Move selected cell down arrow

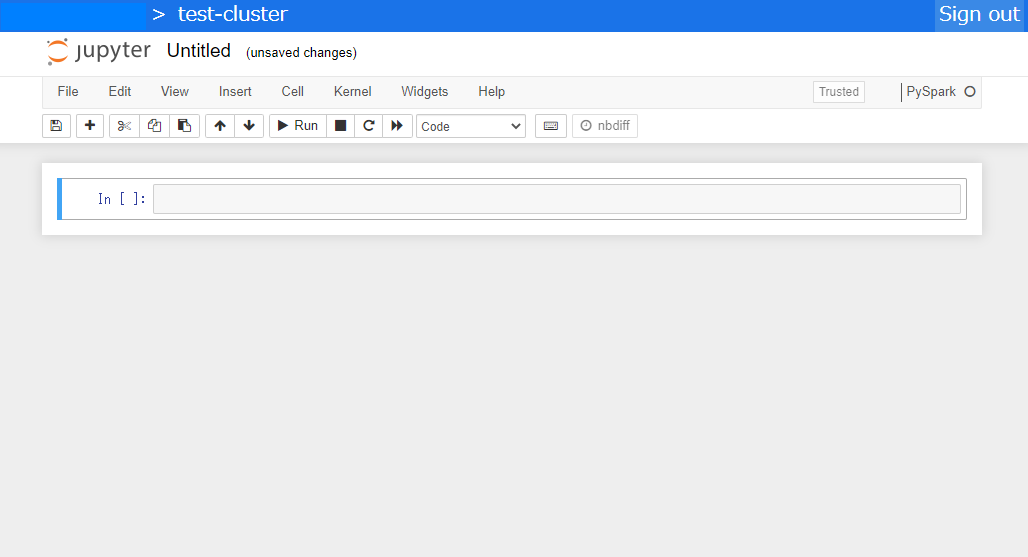[249, 126]
